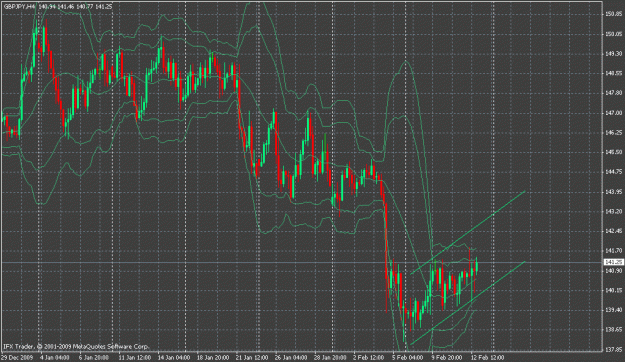Click the 139.40 price axis label
625x362 pixels.
(613, 310)
